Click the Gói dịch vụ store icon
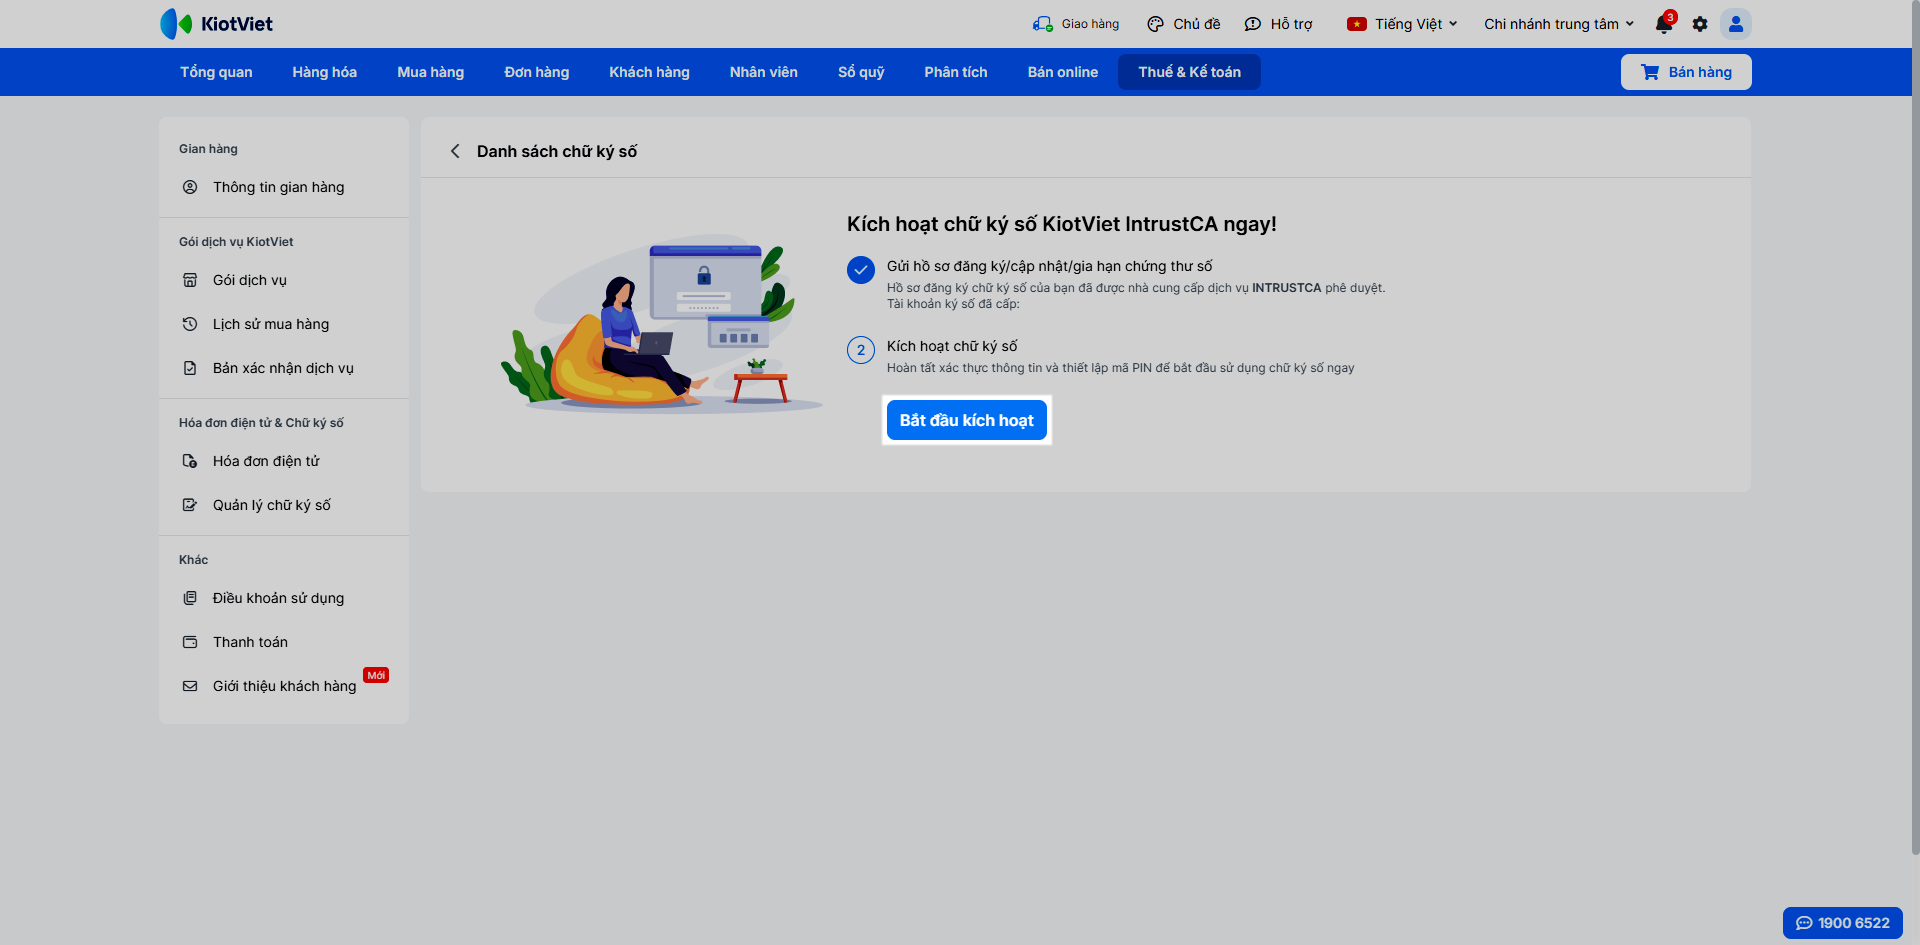The width and height of the screenshot is (1920, 945). click(x=190, y=280)
